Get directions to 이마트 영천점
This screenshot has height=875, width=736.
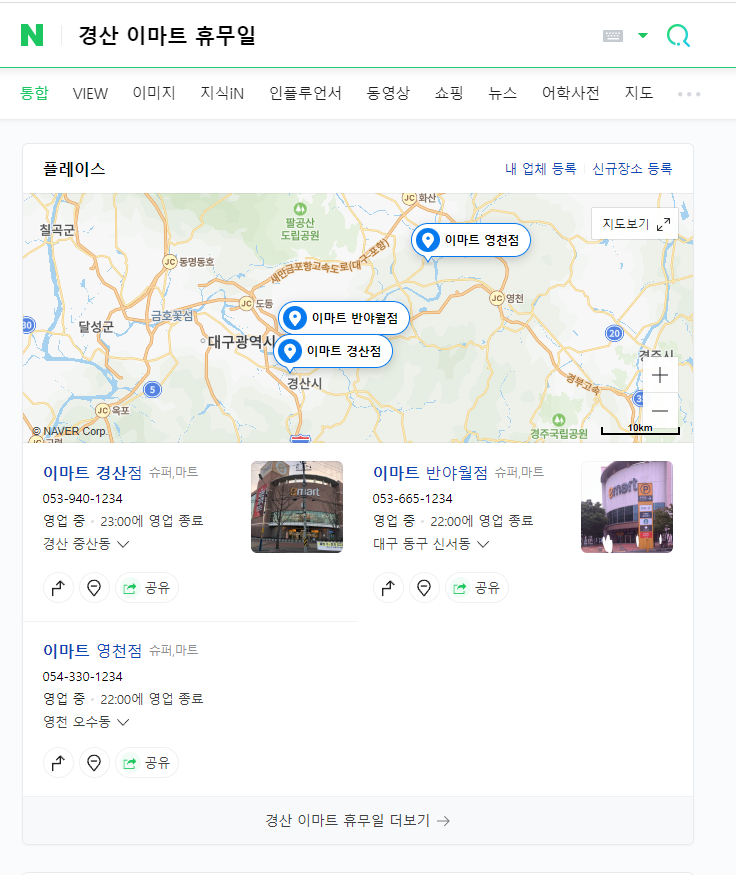(x=58, y=763)
